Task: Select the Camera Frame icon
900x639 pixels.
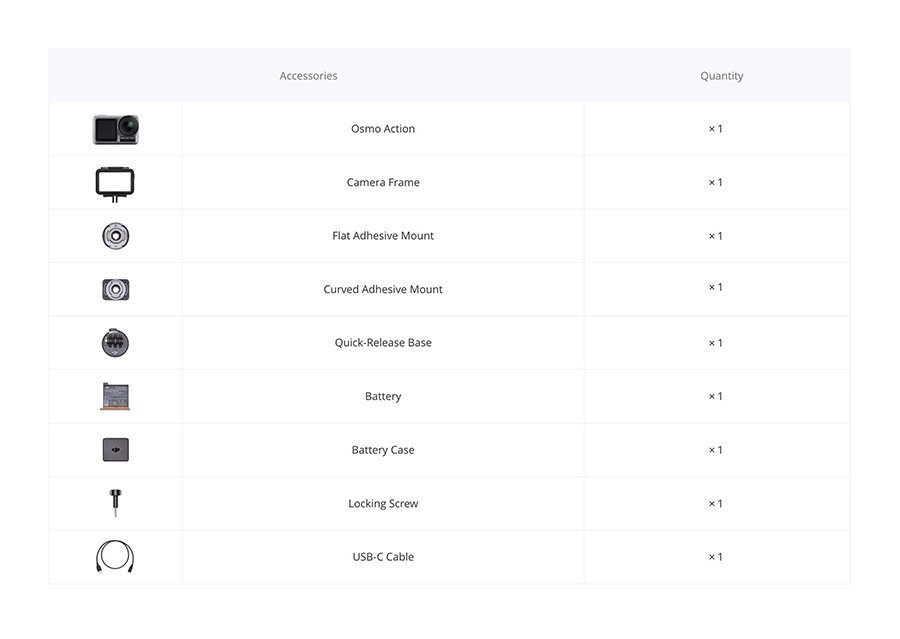Action: click(x=115, y=184)
